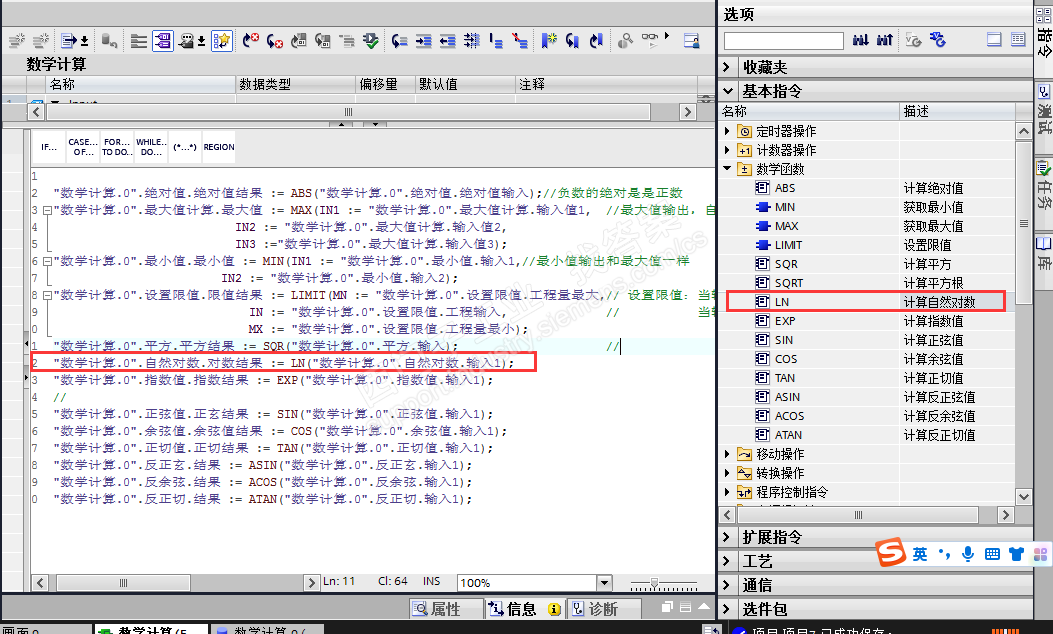Viewport: 1053px width, 634px height.
Task: Click the blue version update icon in instructions panel
Action: (x=937, y=40)
